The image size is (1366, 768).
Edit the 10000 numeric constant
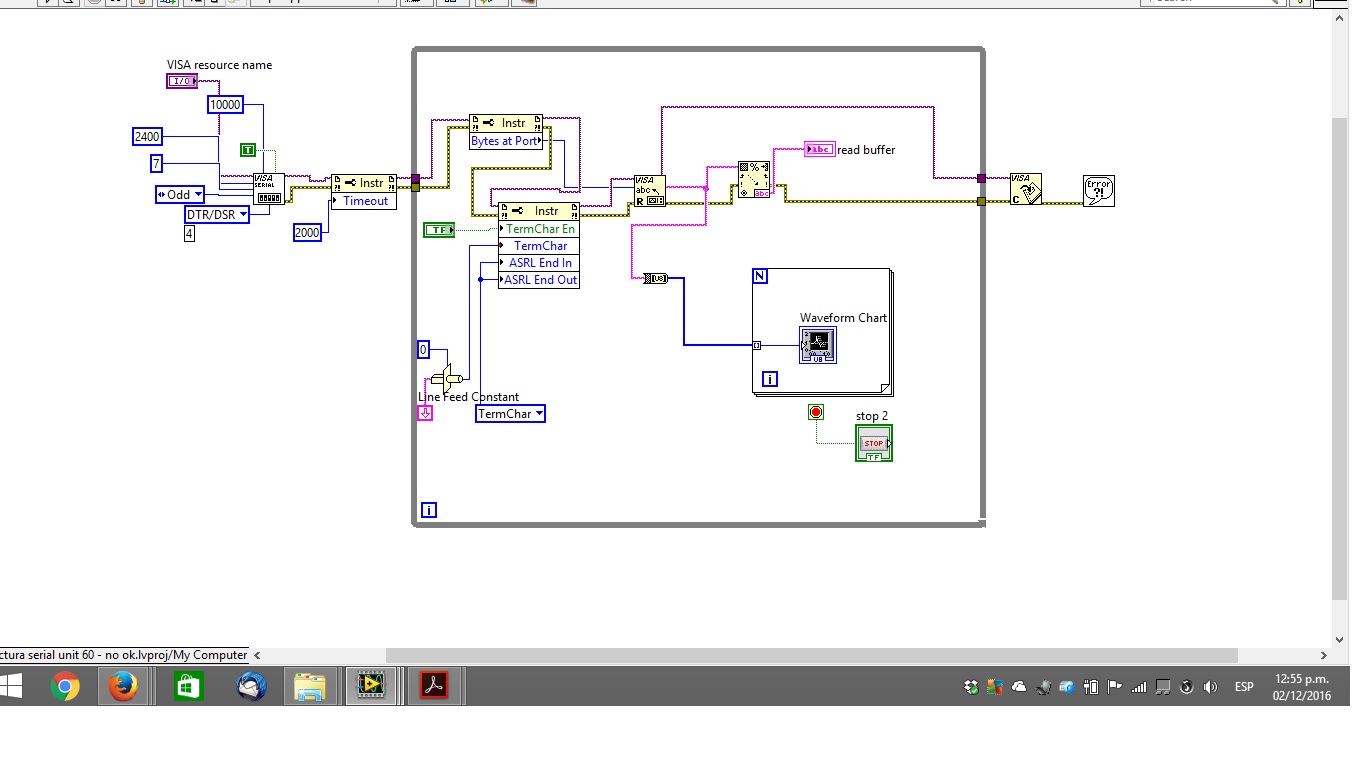click(x=225, y=104)
